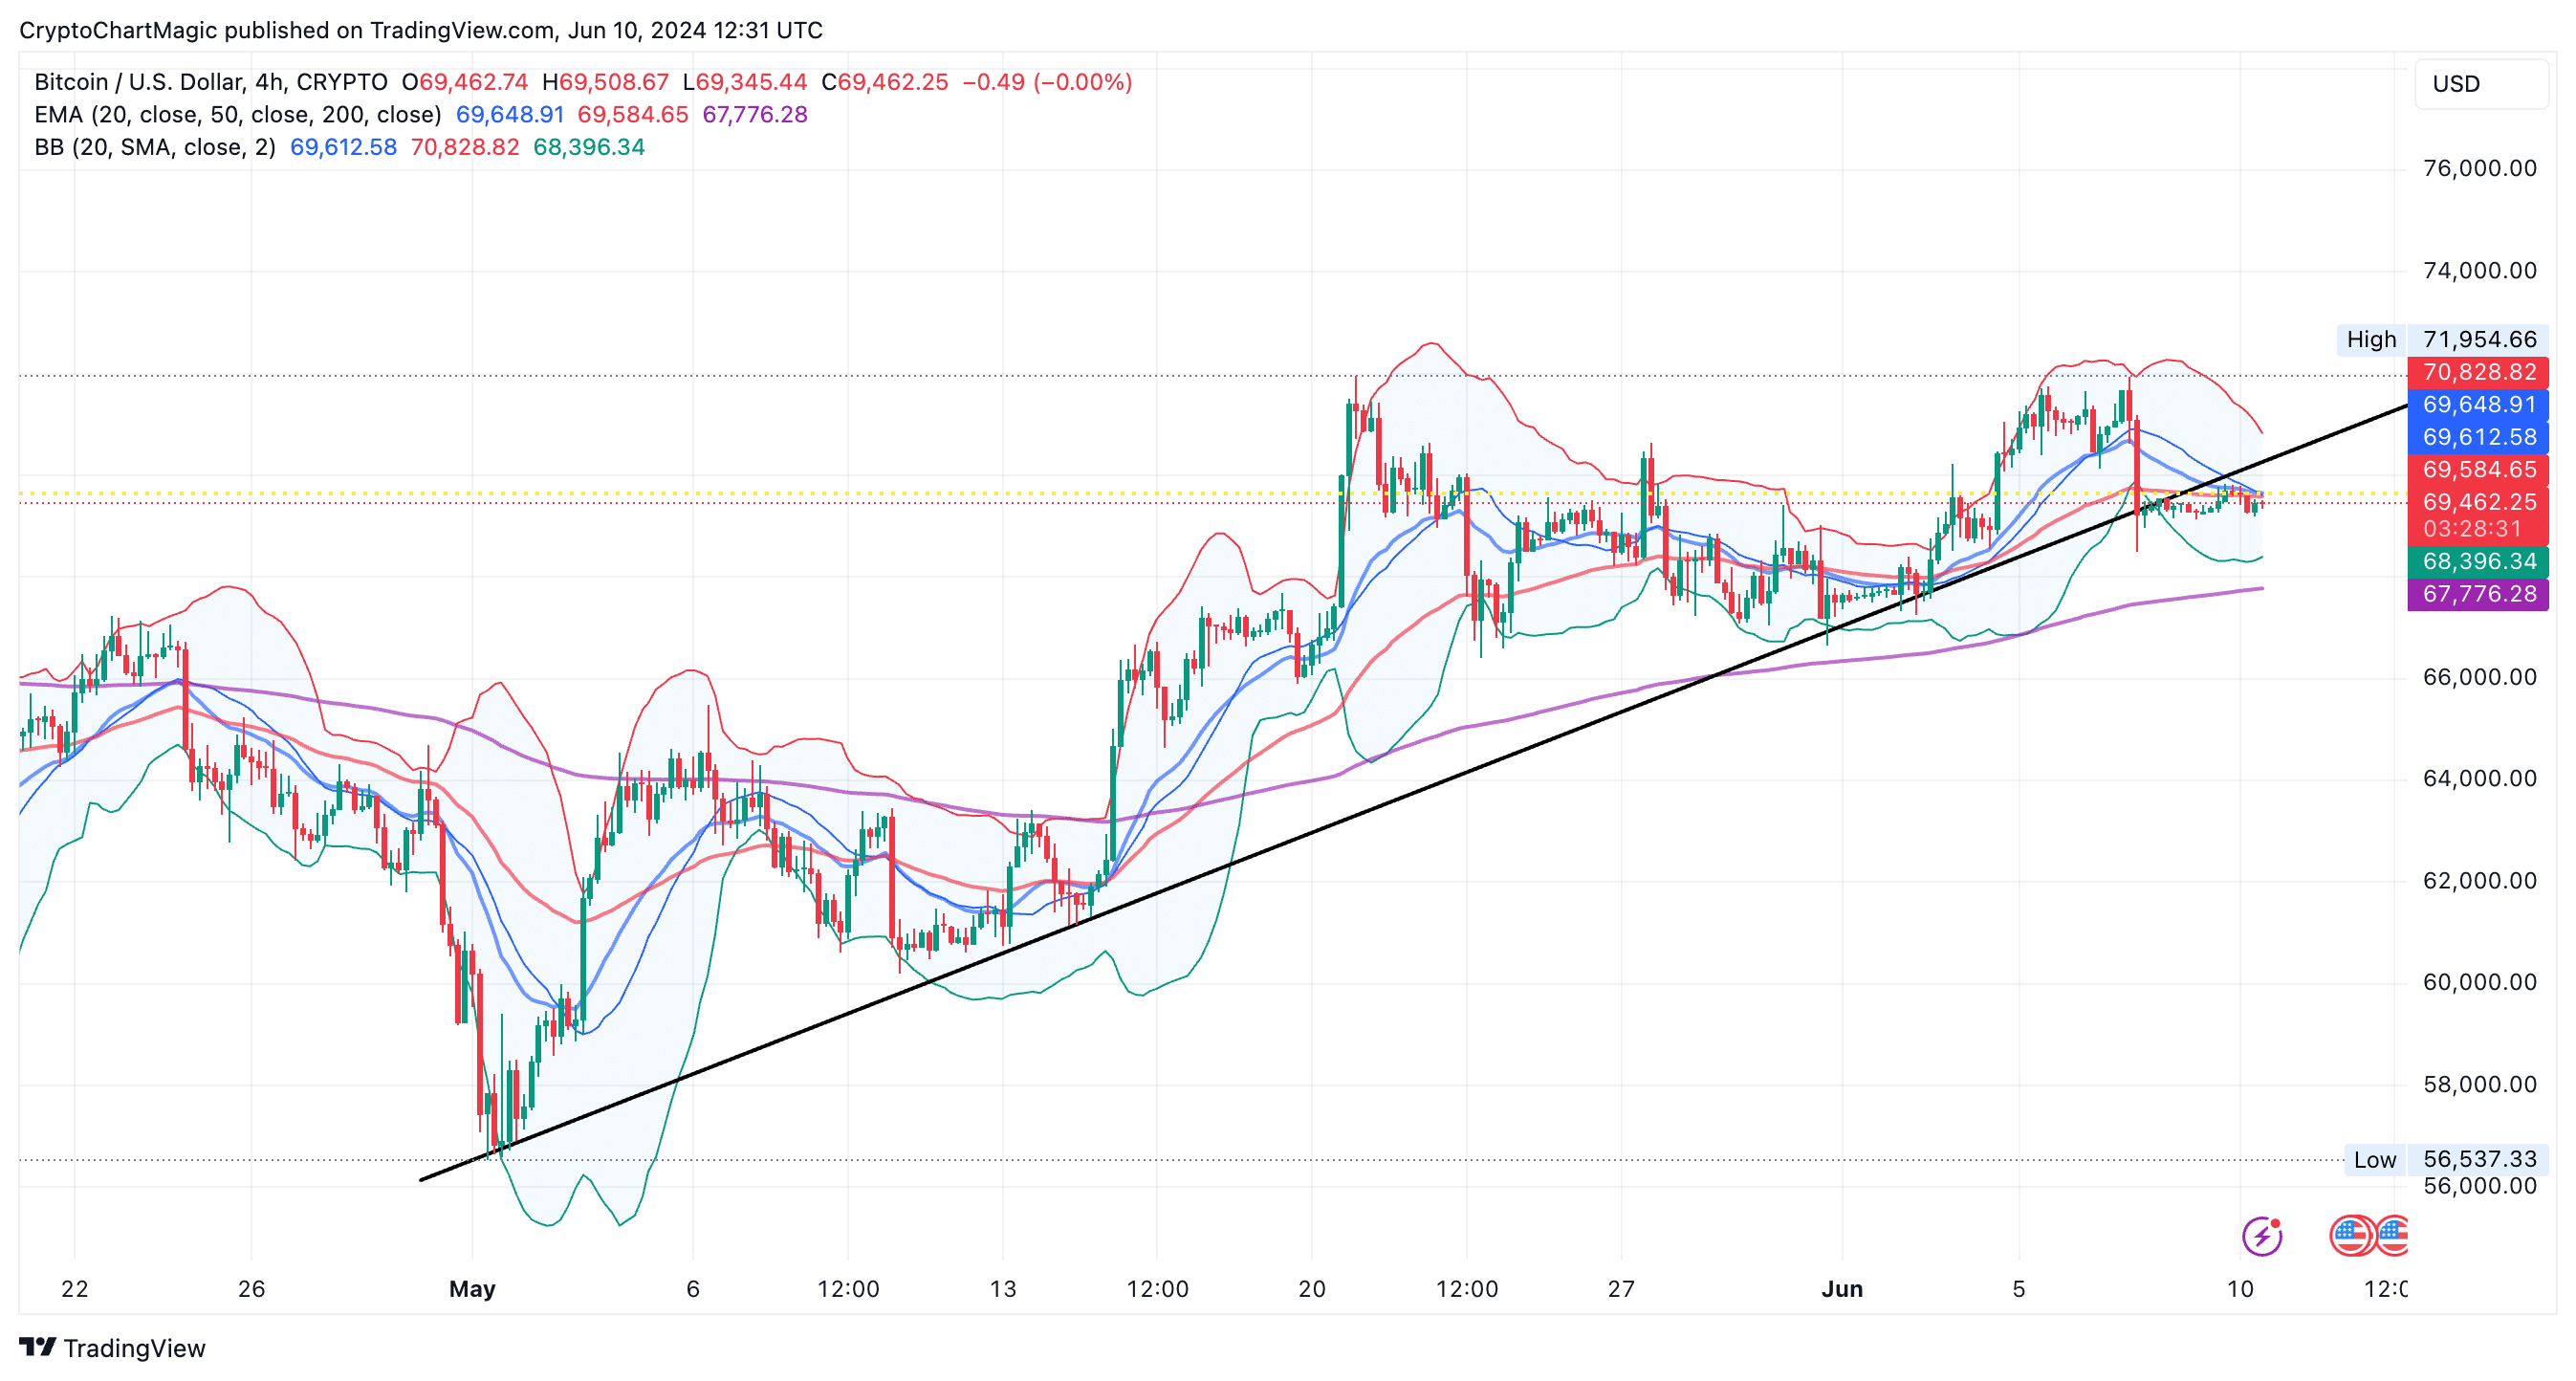Click the 74,000.00 price scale label
The image size is (2576, 1381).
point(2479,270)
